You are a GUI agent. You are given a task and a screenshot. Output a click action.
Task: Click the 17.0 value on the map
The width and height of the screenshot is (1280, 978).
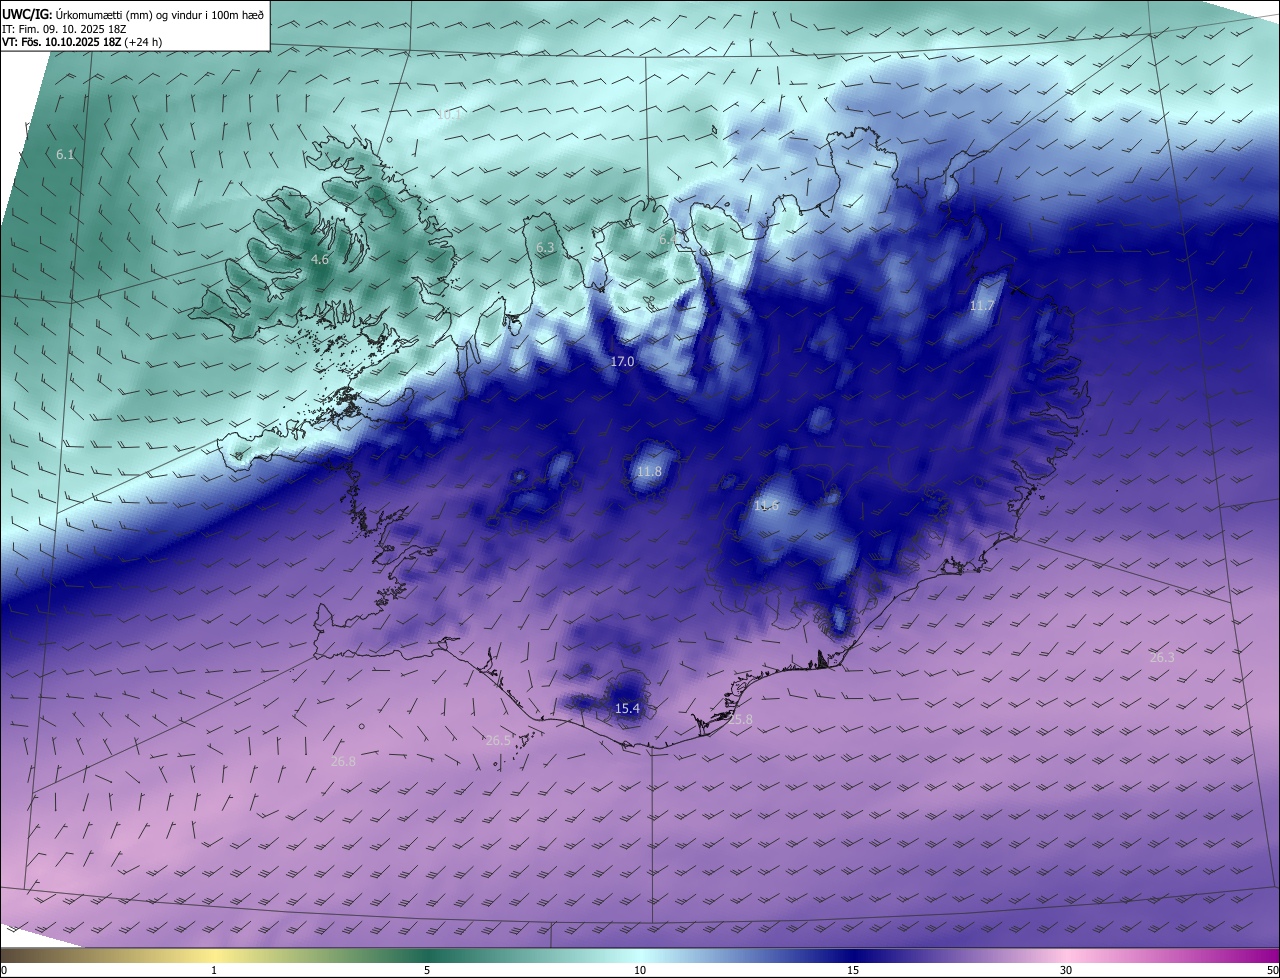click(622, 361)
